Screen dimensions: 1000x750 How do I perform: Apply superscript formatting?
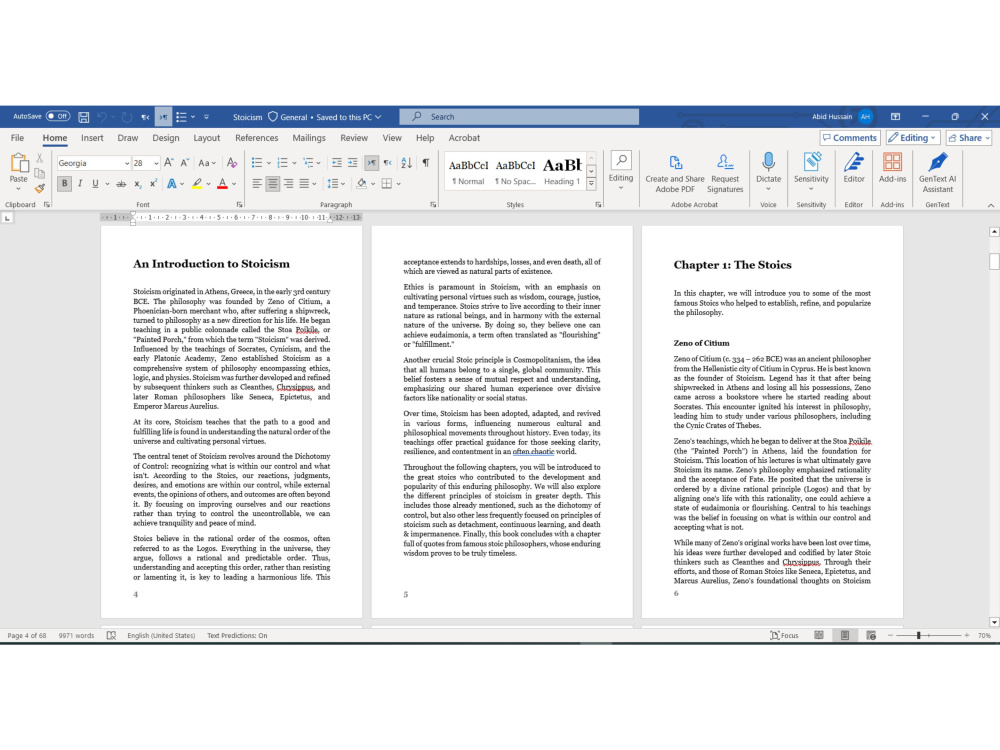point(153,184)
